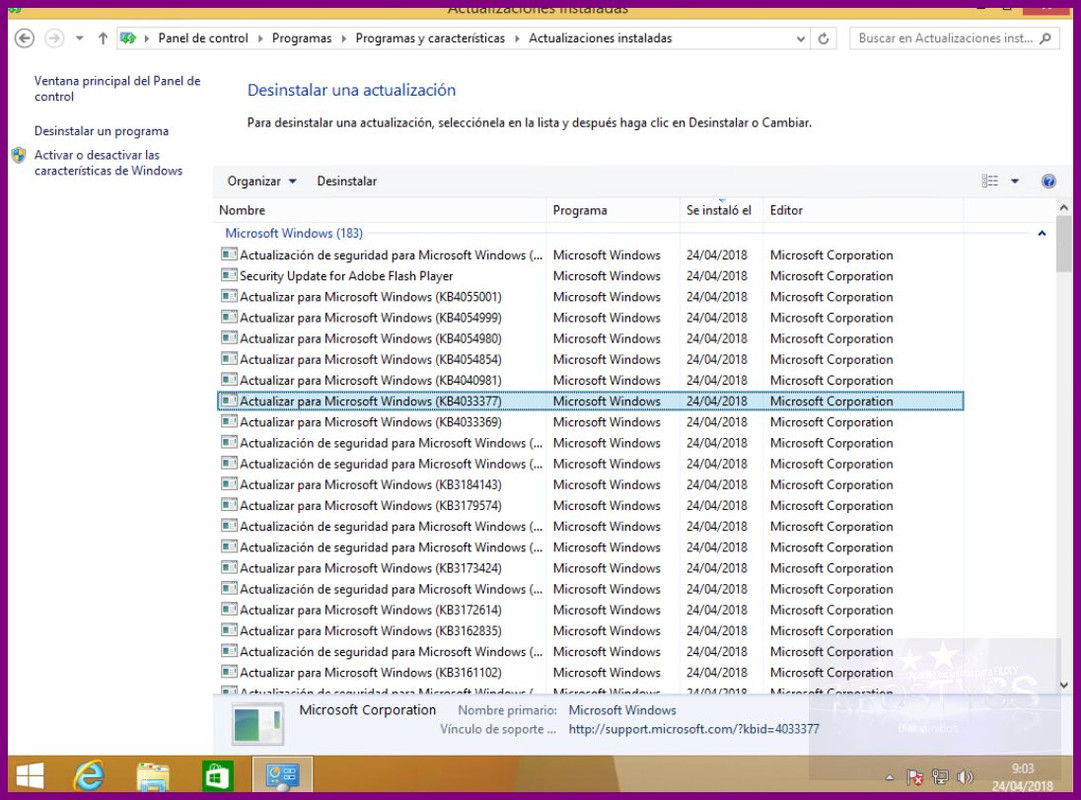Select highlighted update KB4033377

pyautogui.click(x=590, y=401)
